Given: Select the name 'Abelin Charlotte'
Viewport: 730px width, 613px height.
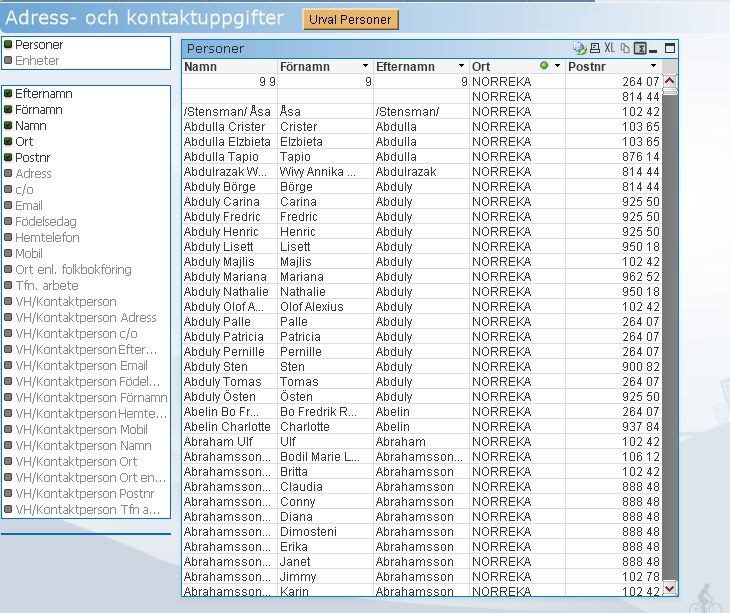Looking at the screenshot, I should tap(230, 427).
